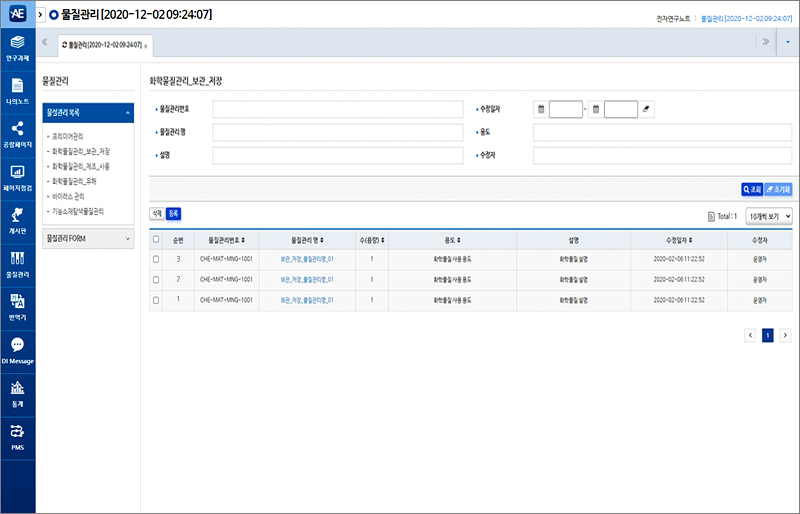Tick the select-all checkbox in table header
Viewport: 800px width, 514px height.
pyautogui.click(x=155, y=240)
